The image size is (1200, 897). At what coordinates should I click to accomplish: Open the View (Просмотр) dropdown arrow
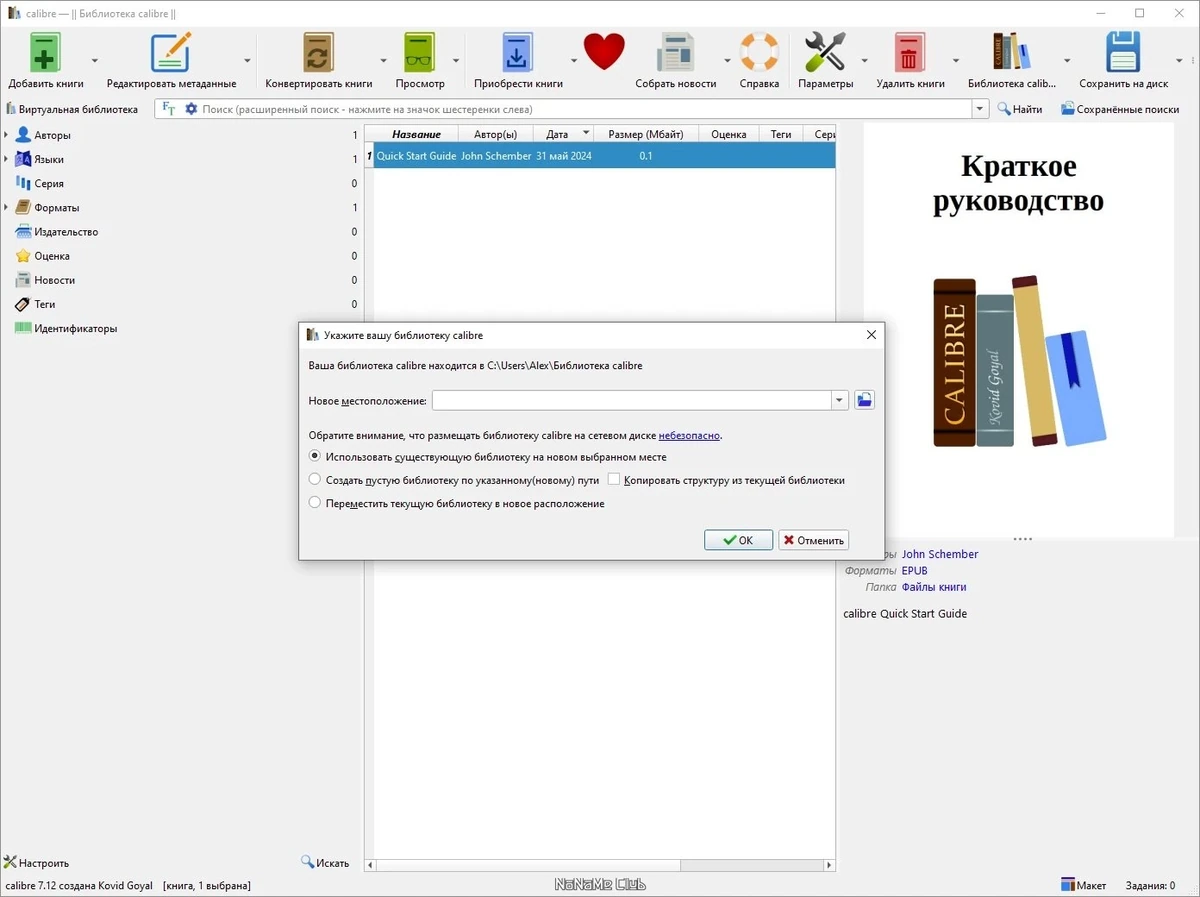456,60
